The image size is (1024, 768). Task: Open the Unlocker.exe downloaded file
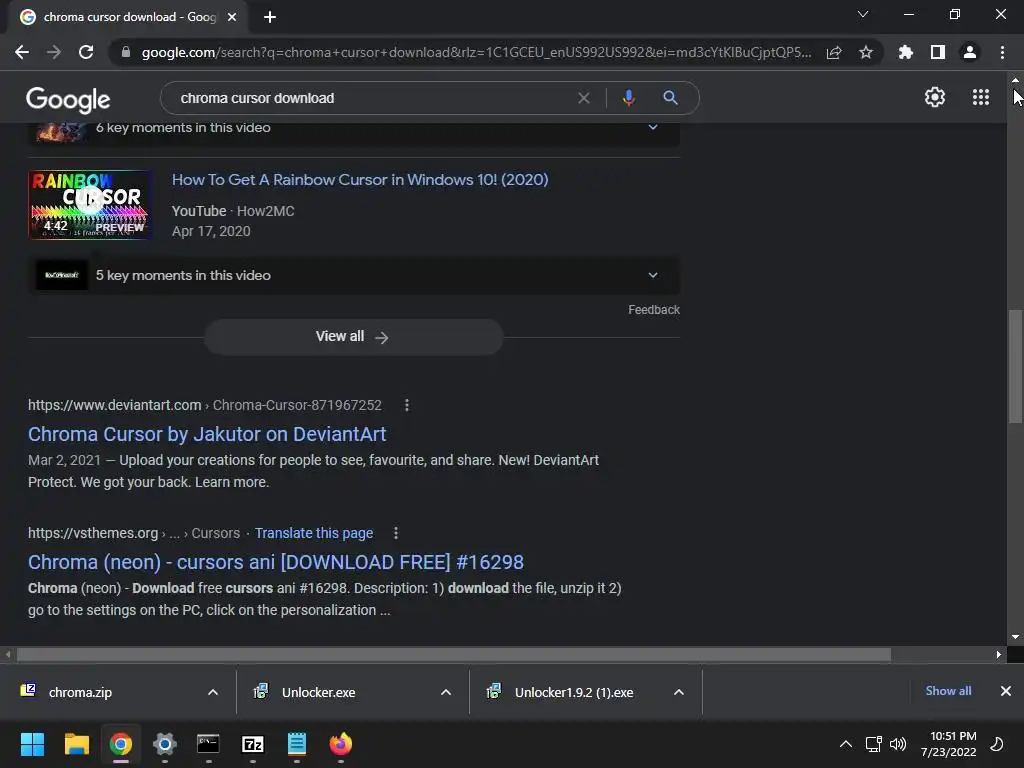pos(318,692)
